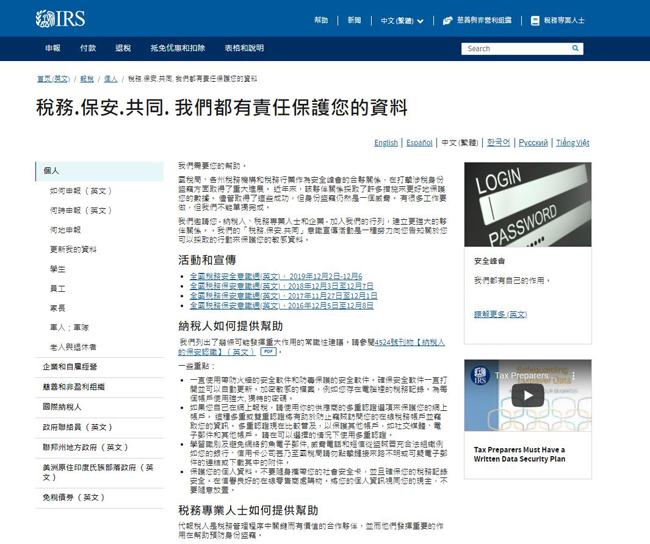Open the 申報 menu
This screenshot has height=544, width=650.
53,48
